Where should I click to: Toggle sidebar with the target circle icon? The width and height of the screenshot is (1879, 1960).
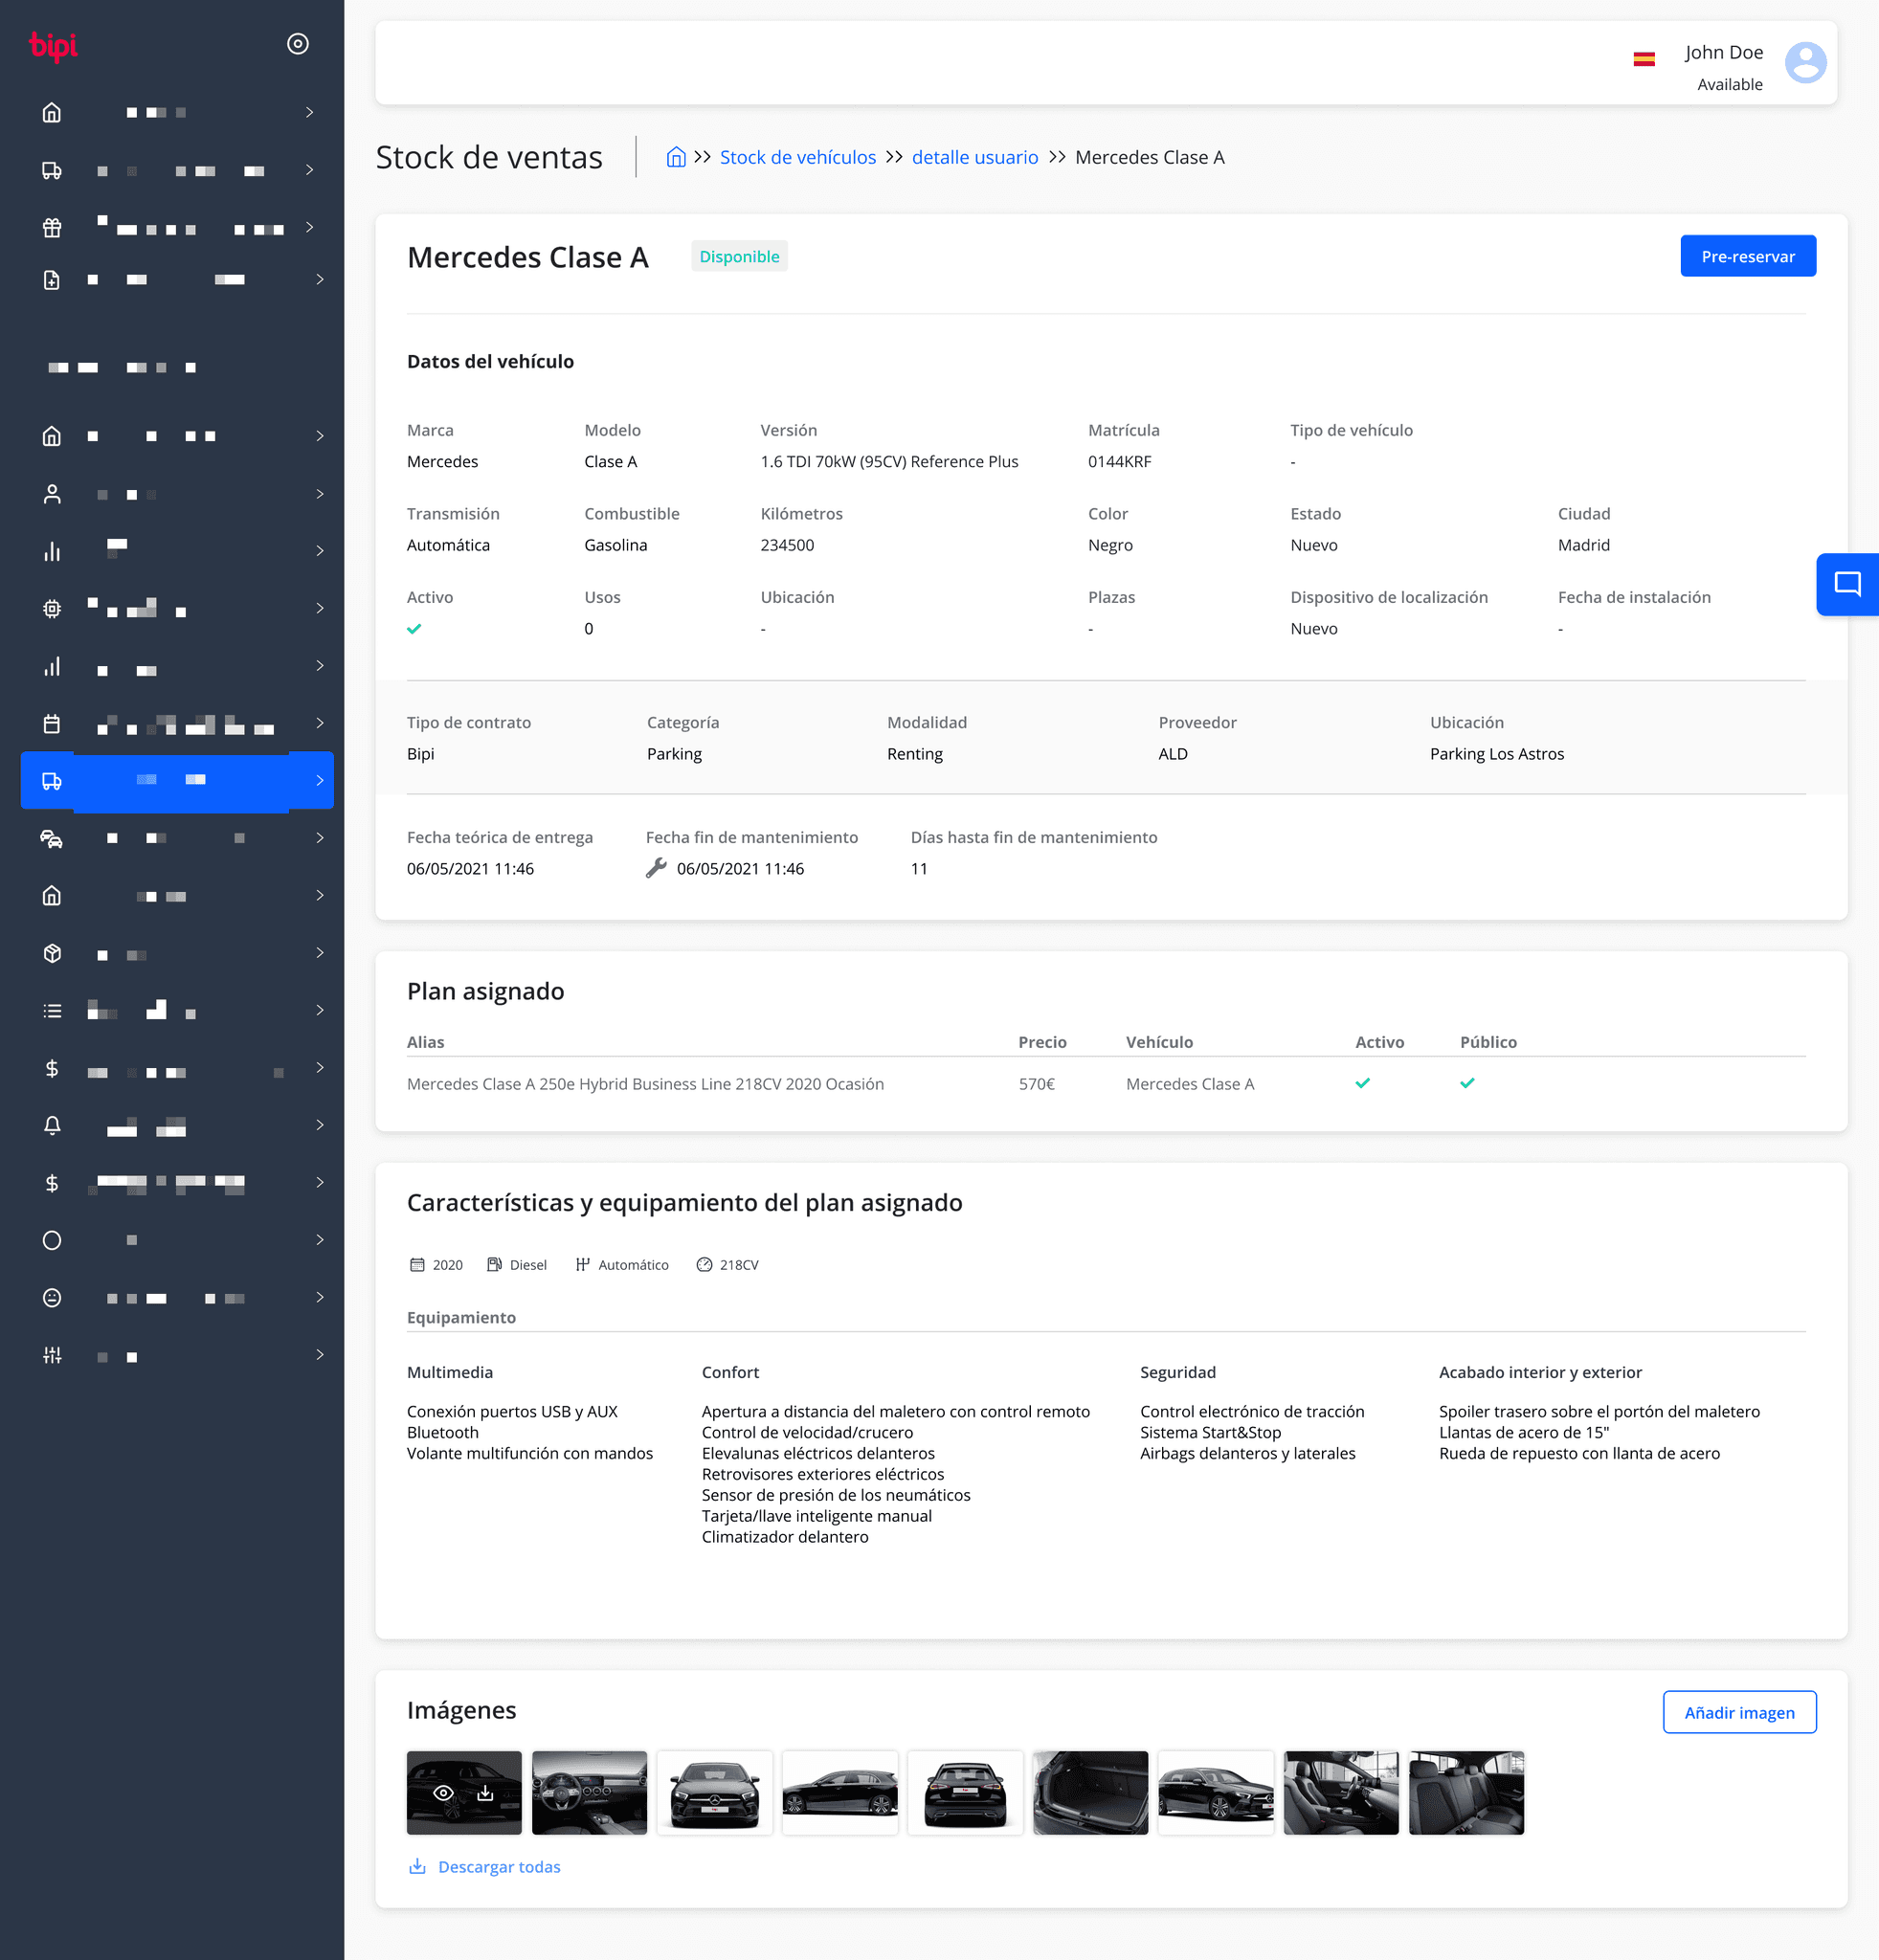(x=297, y=44)
